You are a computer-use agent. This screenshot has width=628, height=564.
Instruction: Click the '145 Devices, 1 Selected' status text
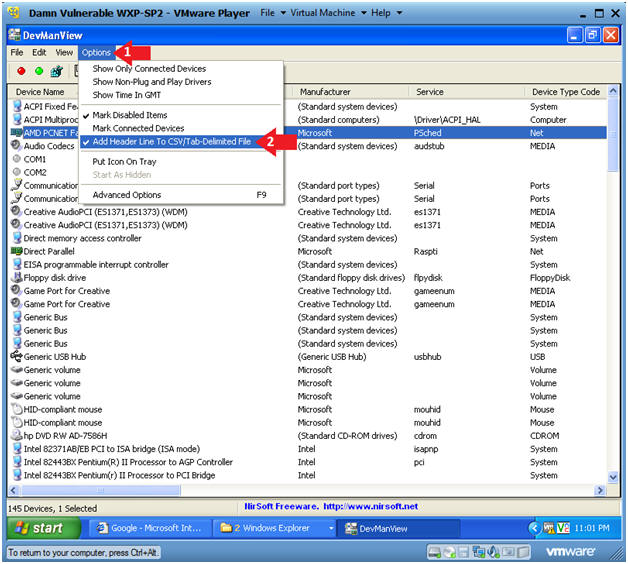tap(52, 508)
